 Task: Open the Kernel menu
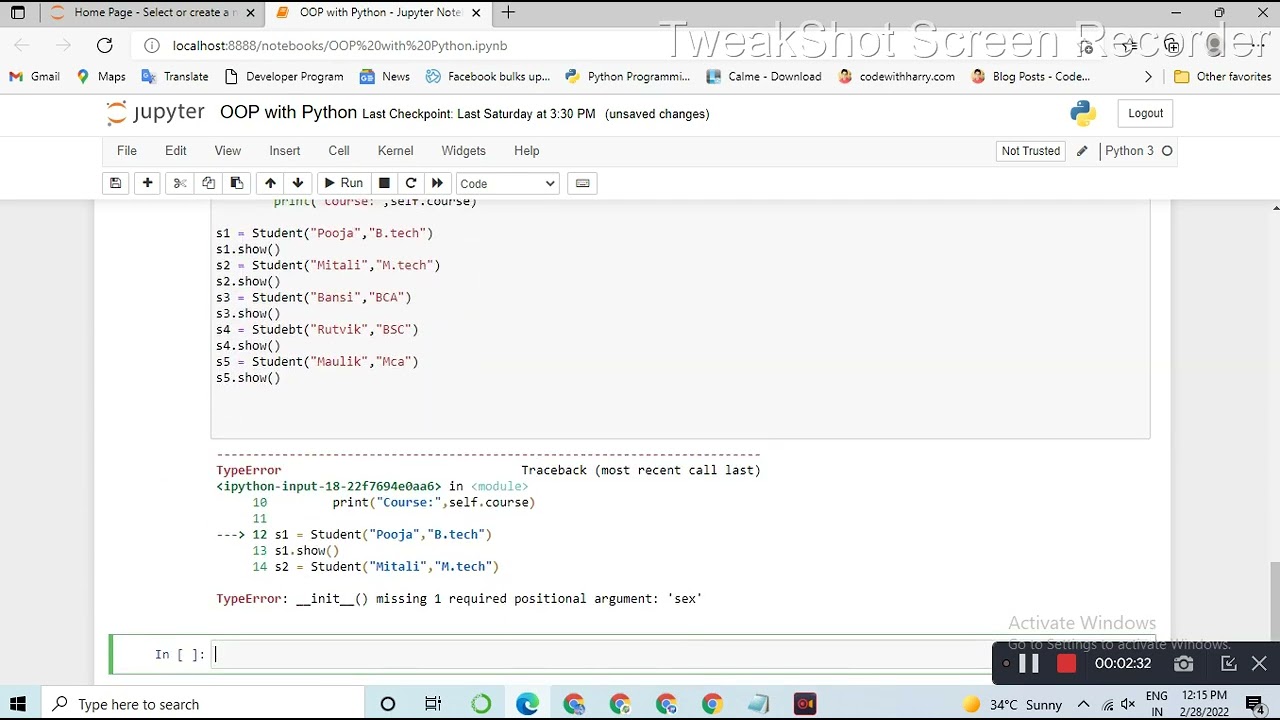[x=396, y=151]
